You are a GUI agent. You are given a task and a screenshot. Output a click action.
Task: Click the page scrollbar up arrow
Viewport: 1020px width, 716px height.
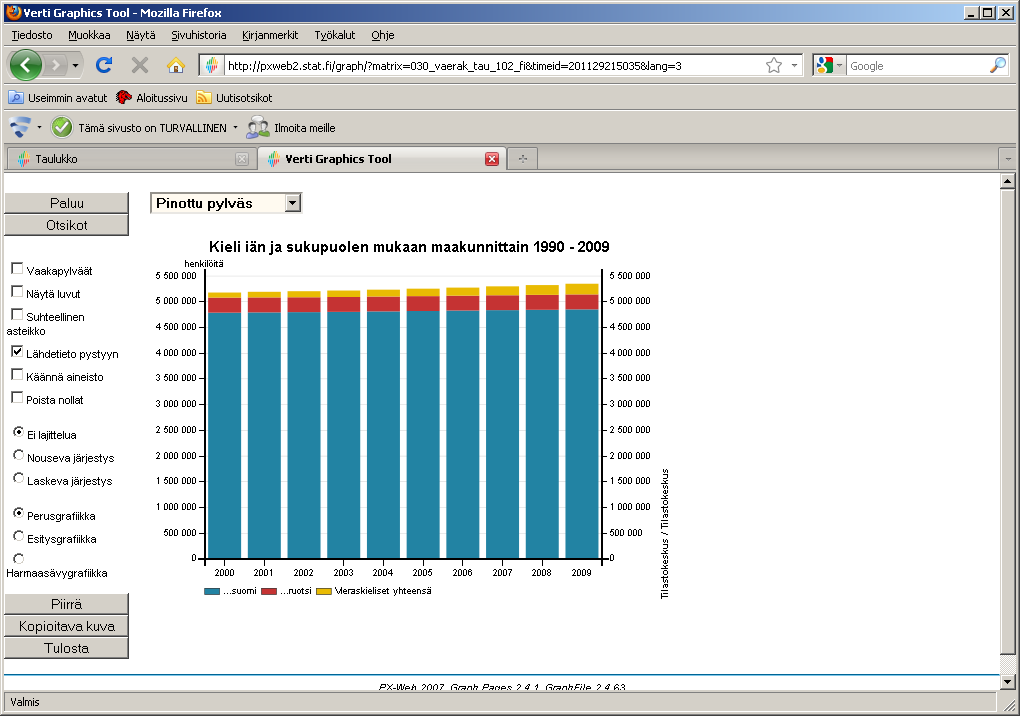tap(1008, 181)
